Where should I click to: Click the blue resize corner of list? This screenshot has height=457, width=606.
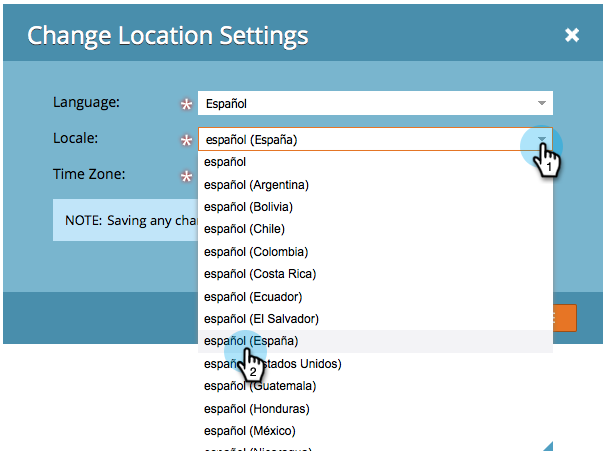pos(549,447)
